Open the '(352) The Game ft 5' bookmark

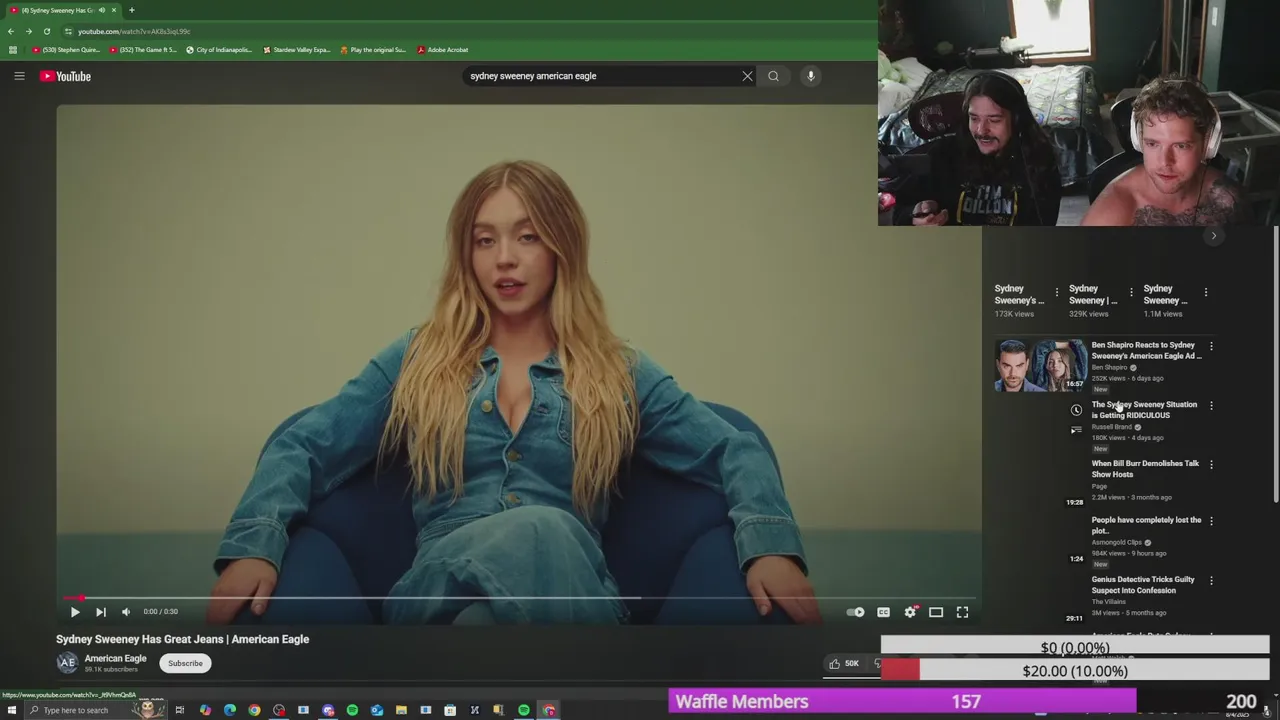tap(143, 49)
